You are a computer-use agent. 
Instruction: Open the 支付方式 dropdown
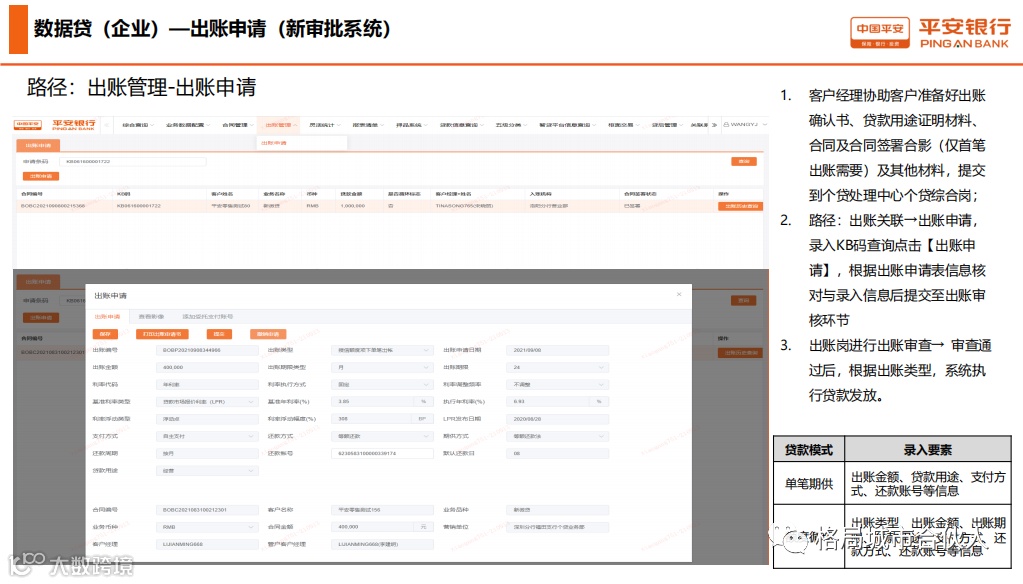click(207, 436)
